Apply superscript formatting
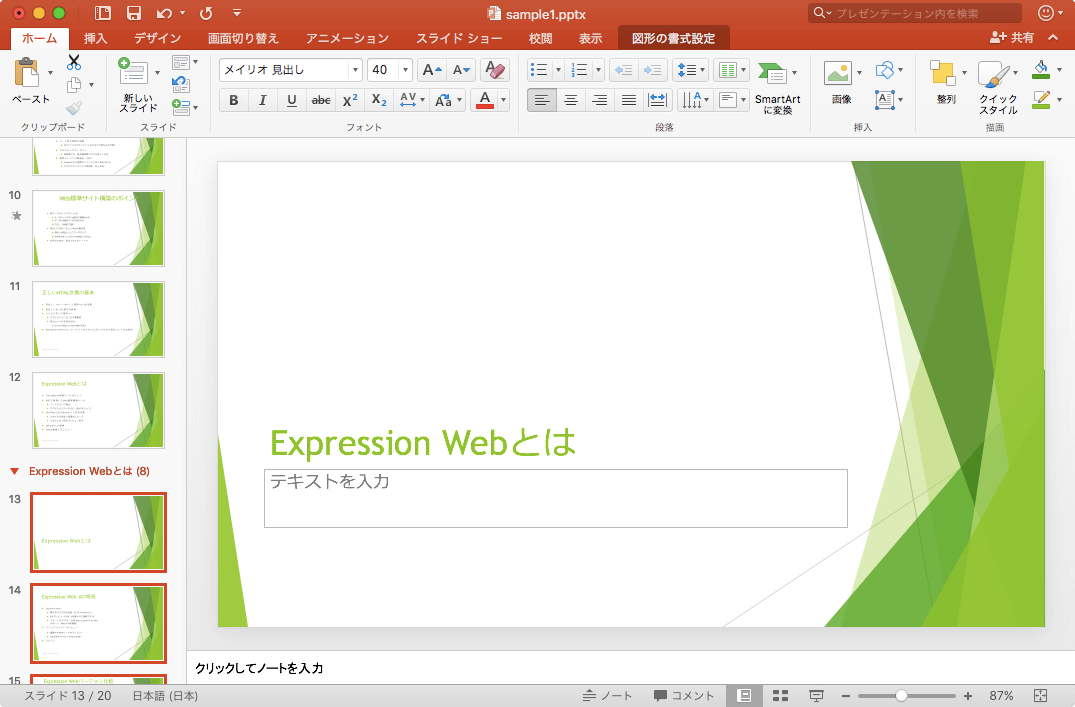This screenshot has height=707, width=1075. 350,100
